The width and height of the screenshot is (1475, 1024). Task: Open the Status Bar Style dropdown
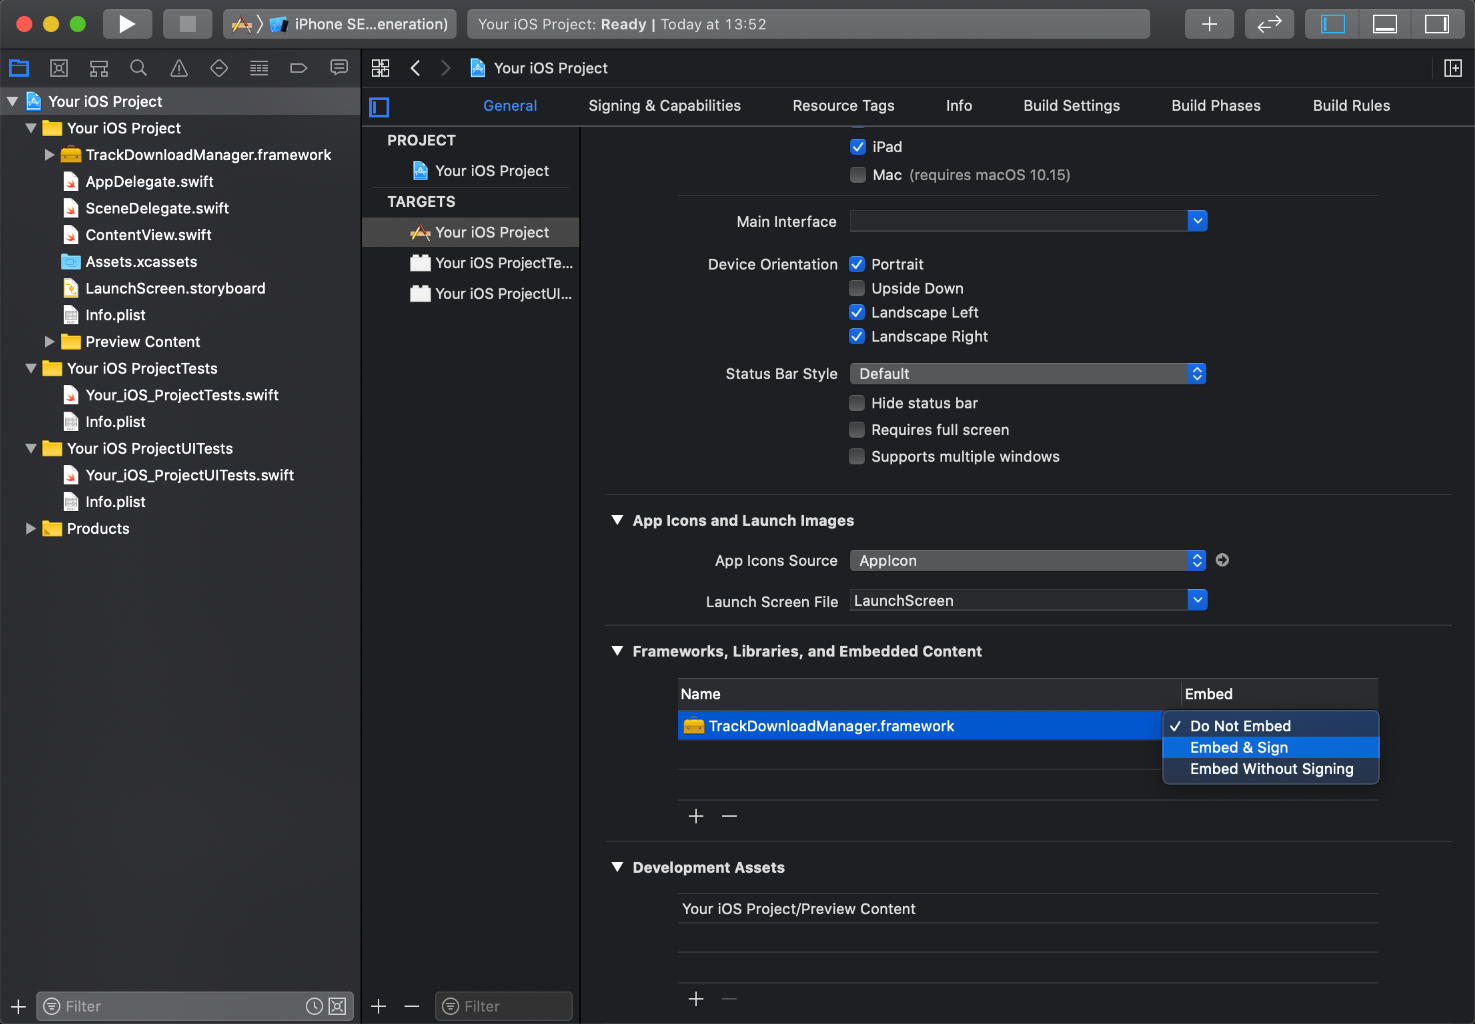click(x=1028, y=374)
